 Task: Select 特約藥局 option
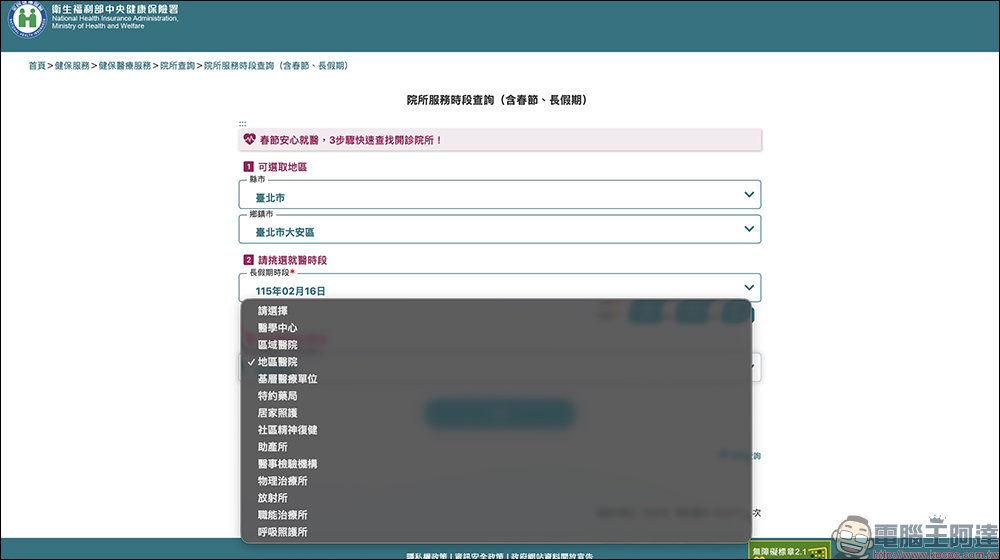click(x=496, y=396)
